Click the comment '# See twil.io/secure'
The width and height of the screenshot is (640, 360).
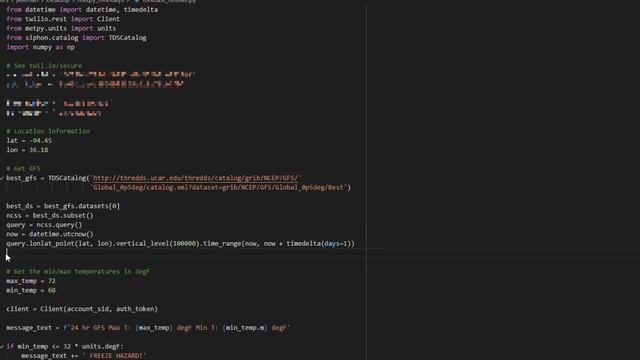pyautogui.click(x=44, y=66)
